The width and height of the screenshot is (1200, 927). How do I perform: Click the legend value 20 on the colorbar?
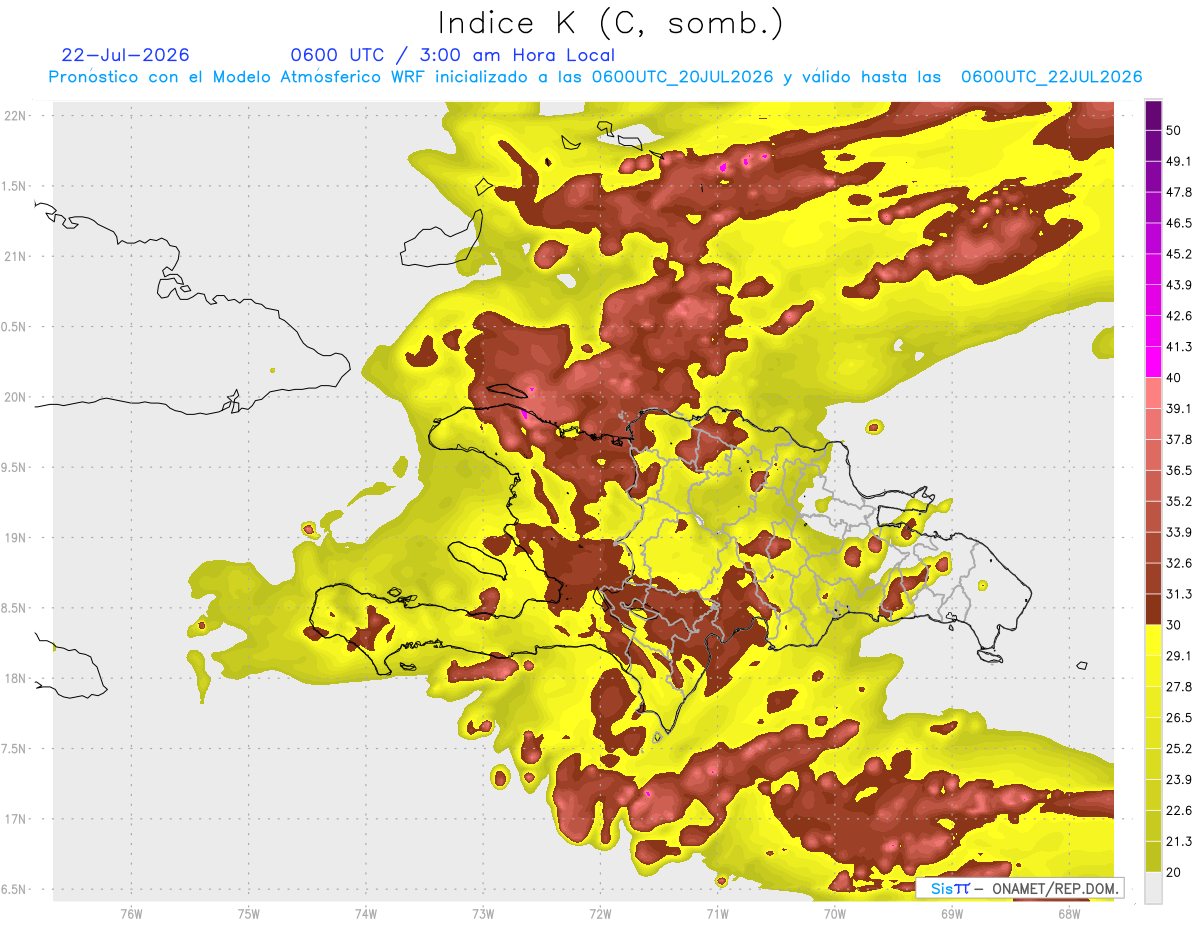coord(1174,873)
